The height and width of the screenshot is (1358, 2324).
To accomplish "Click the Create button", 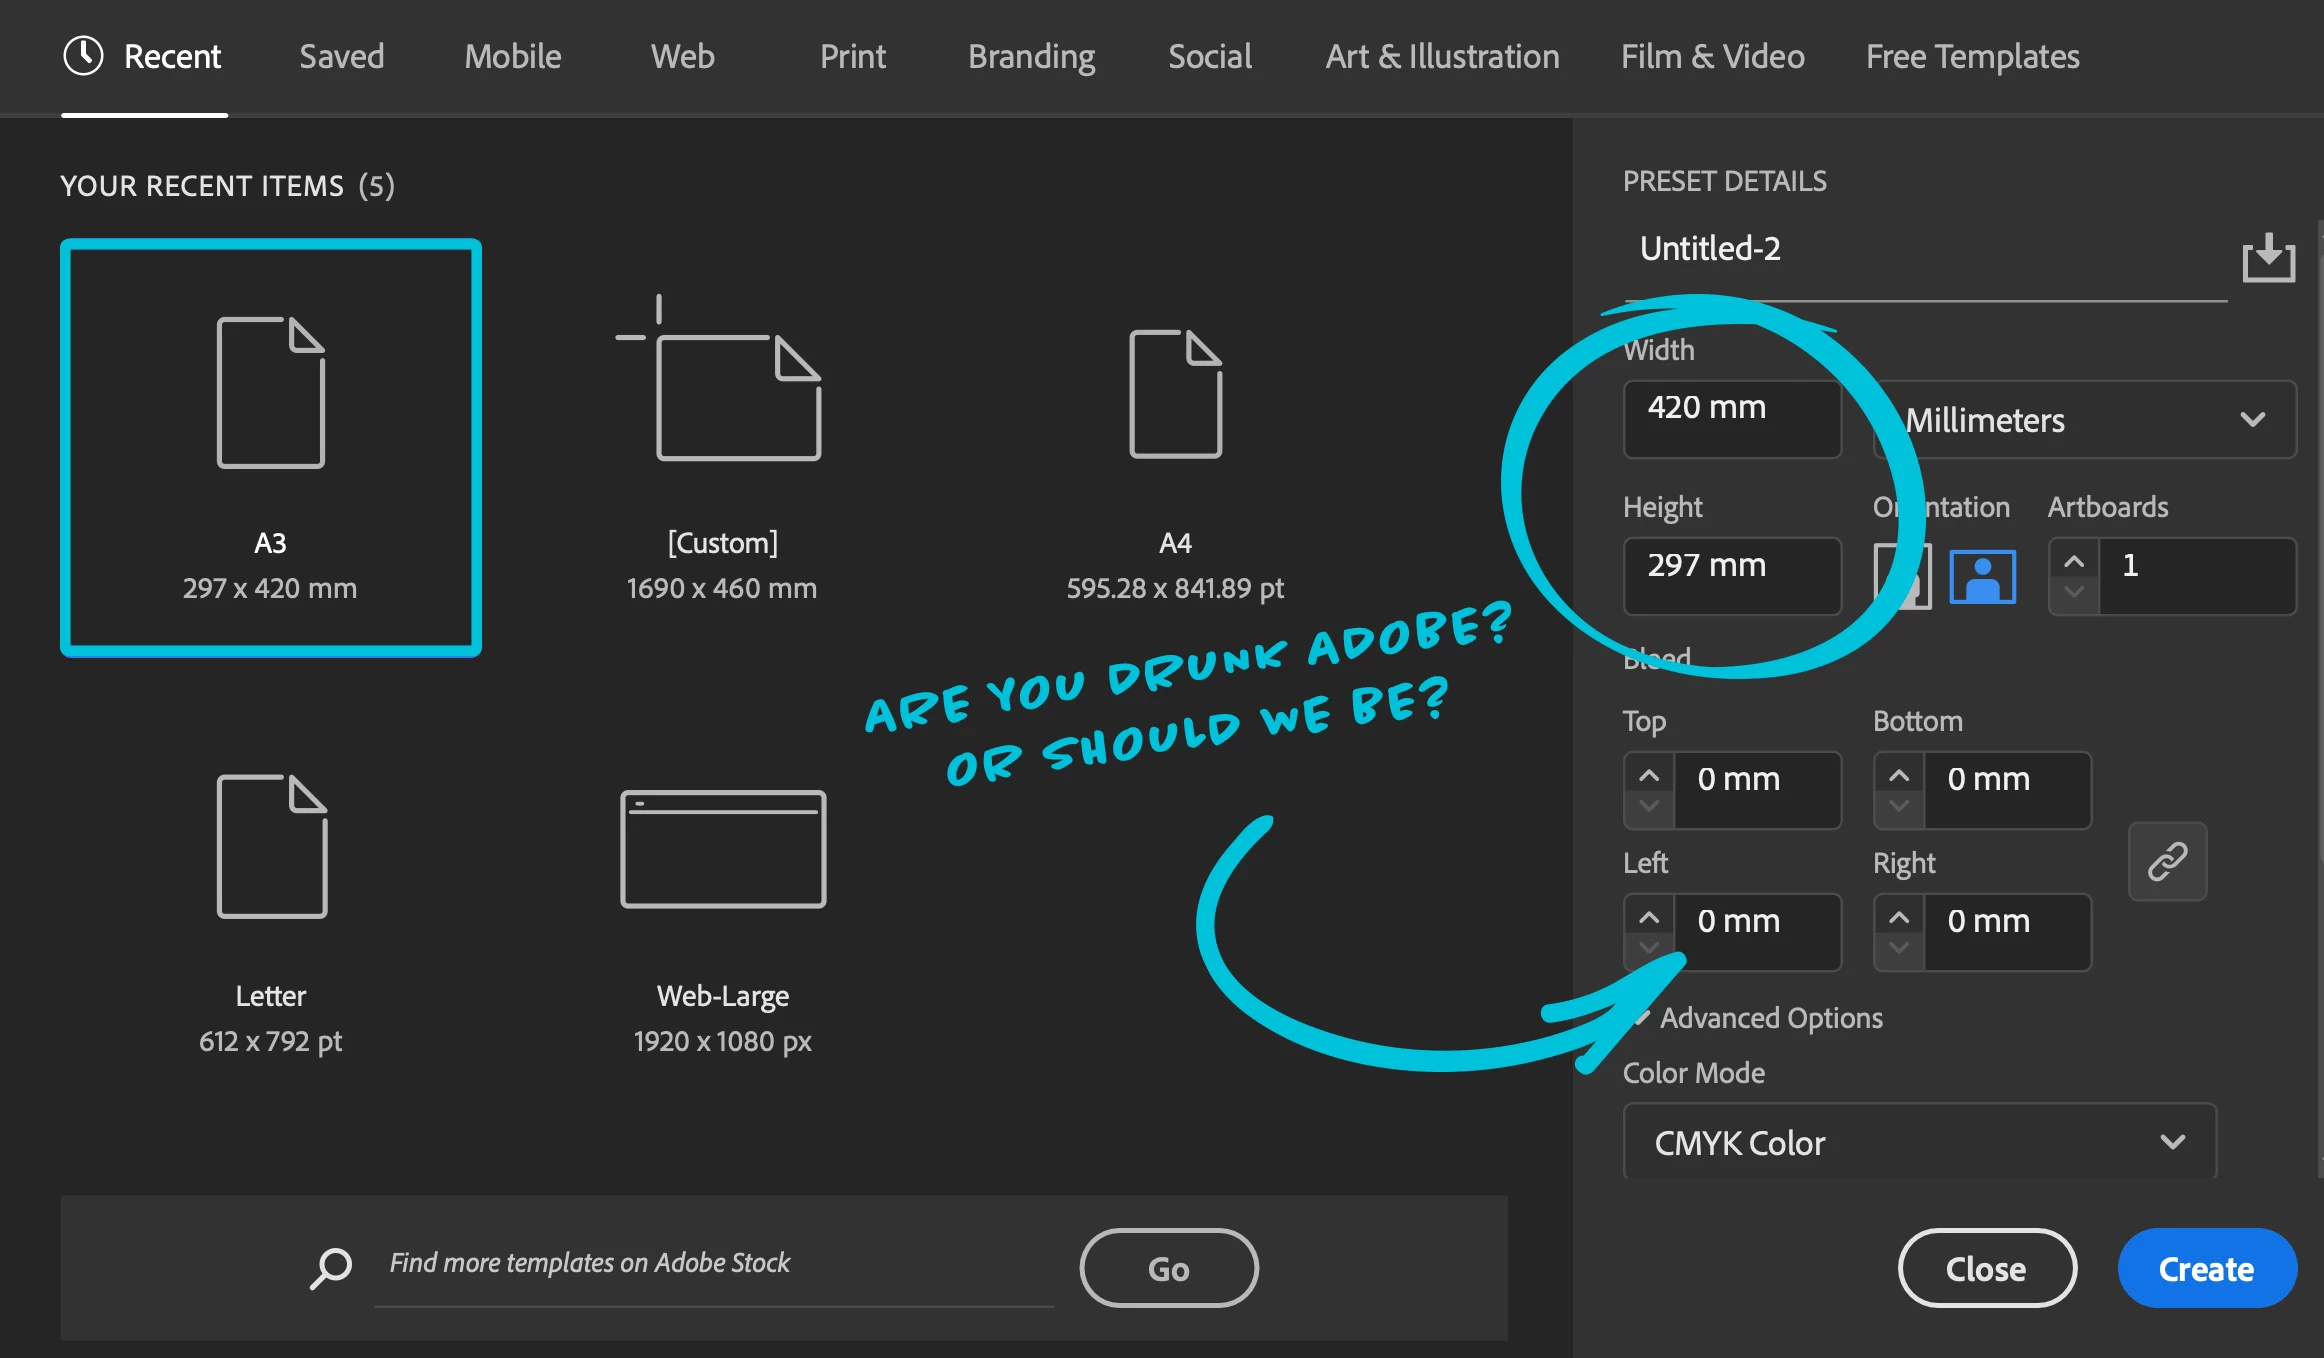I will 2206,1268.
